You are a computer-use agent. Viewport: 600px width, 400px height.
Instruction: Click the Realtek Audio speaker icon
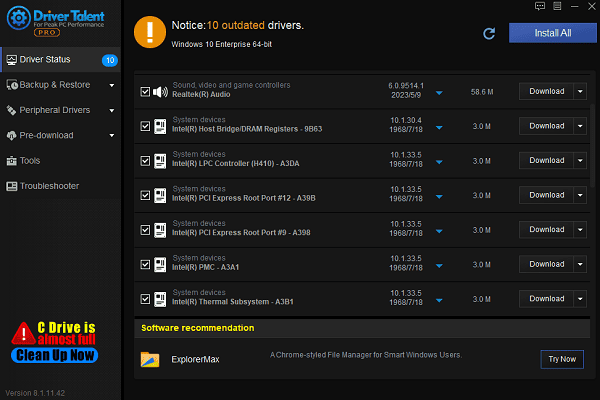coord(160,92)
